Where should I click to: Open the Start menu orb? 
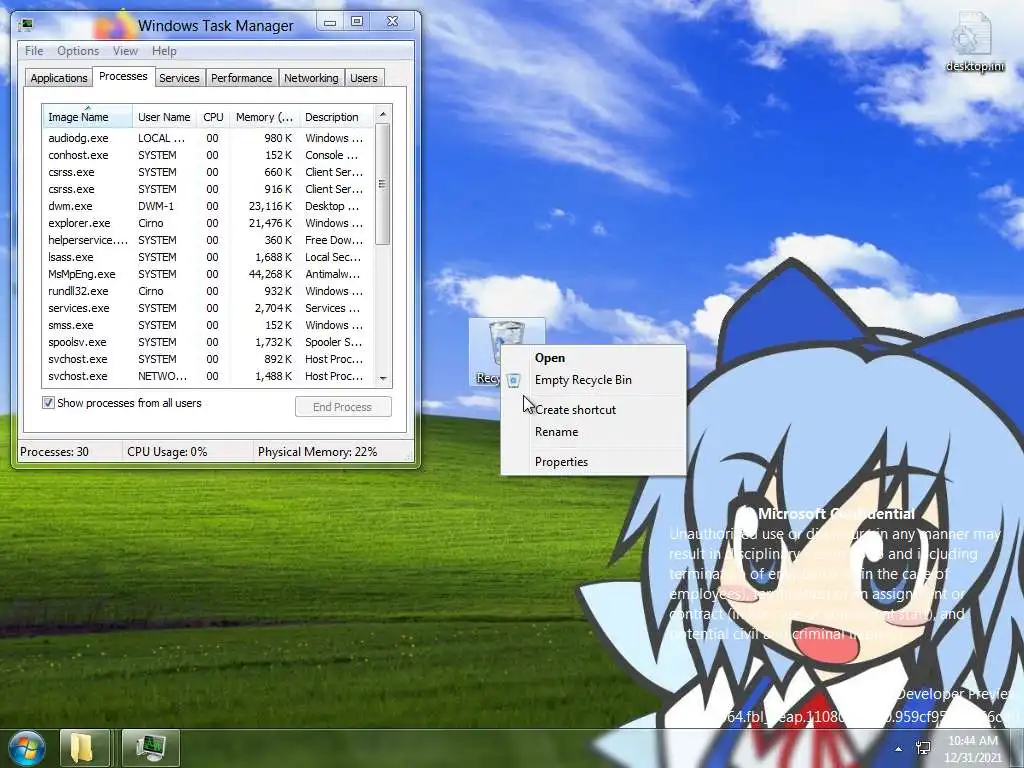(x=27, y=748)
